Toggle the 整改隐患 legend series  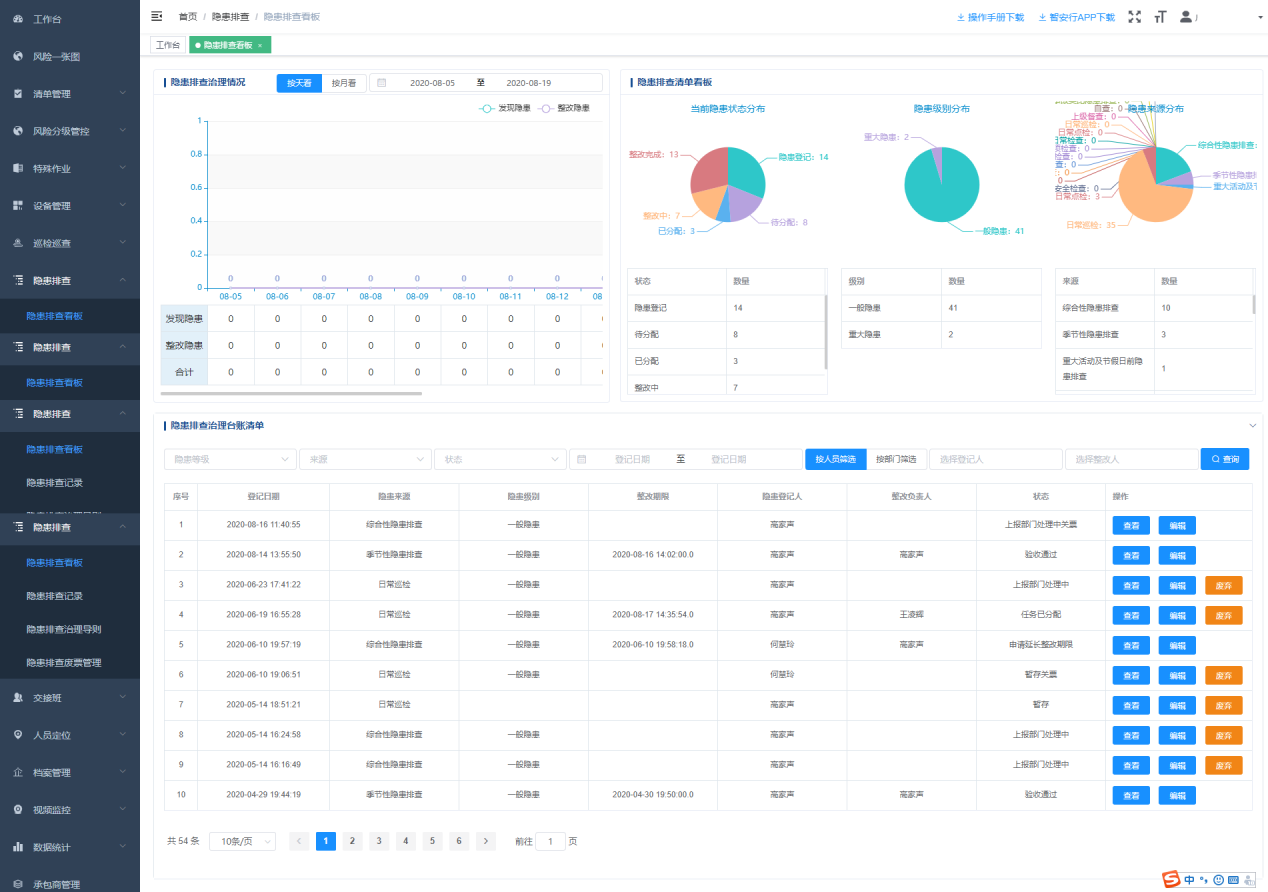point(564,108)
